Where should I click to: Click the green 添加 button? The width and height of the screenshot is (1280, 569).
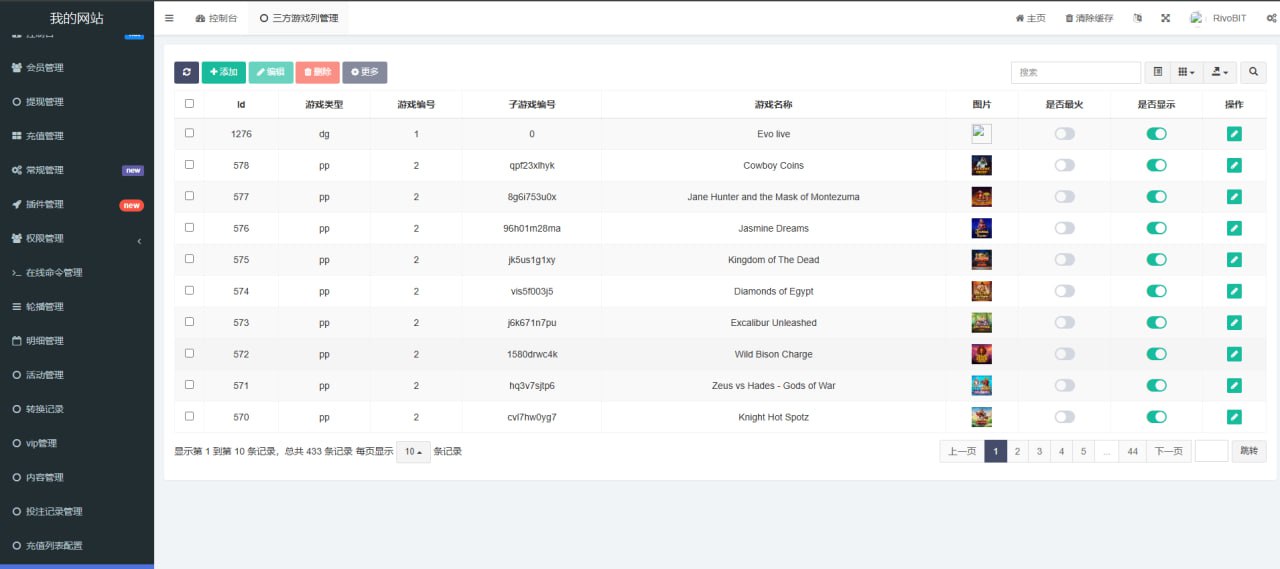pos(224,72)
